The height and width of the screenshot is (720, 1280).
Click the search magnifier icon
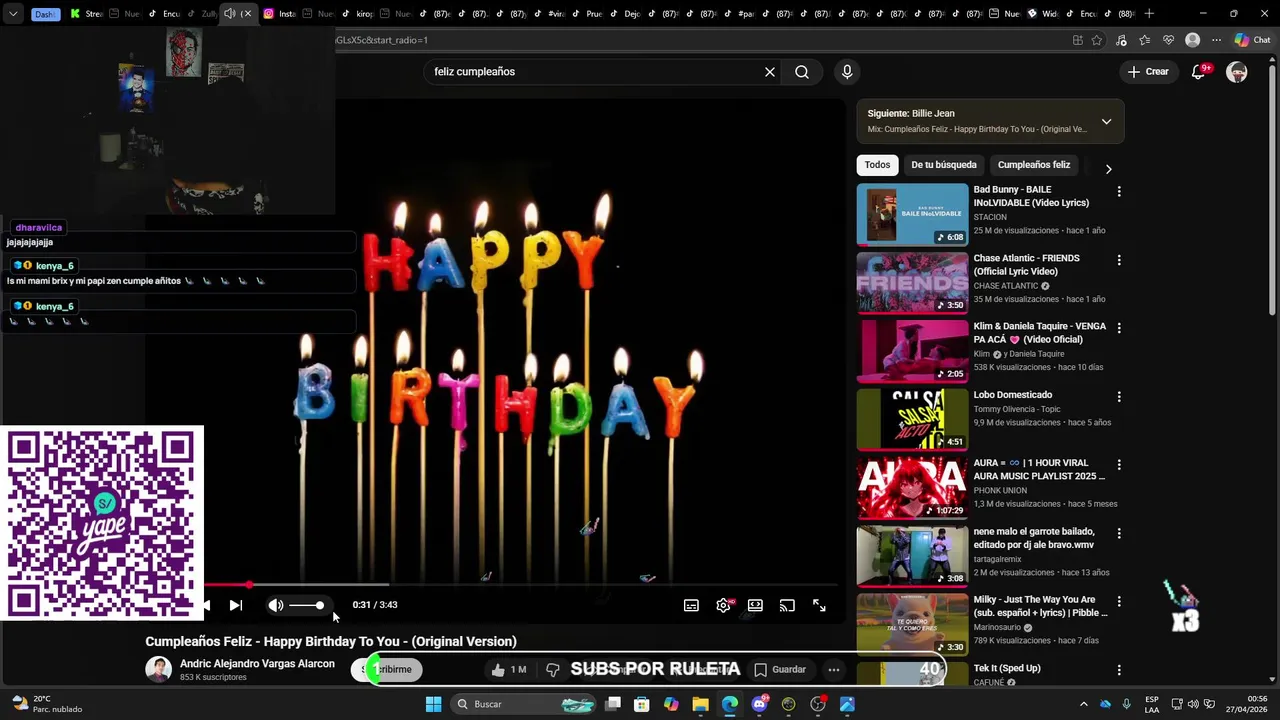point(802,72)
